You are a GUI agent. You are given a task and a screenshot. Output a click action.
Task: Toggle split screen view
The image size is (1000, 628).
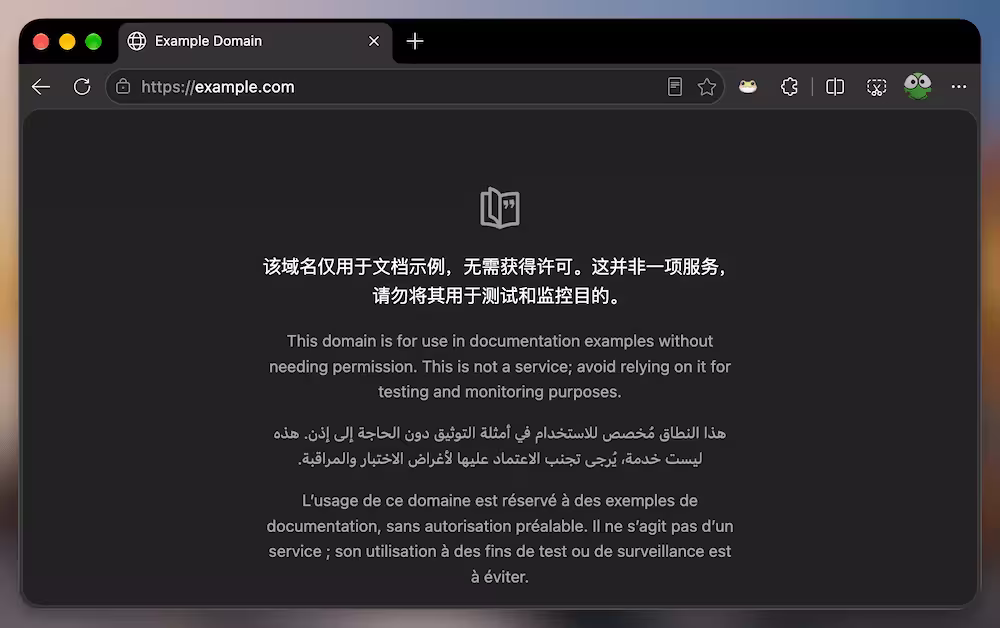tap(835, 87)
